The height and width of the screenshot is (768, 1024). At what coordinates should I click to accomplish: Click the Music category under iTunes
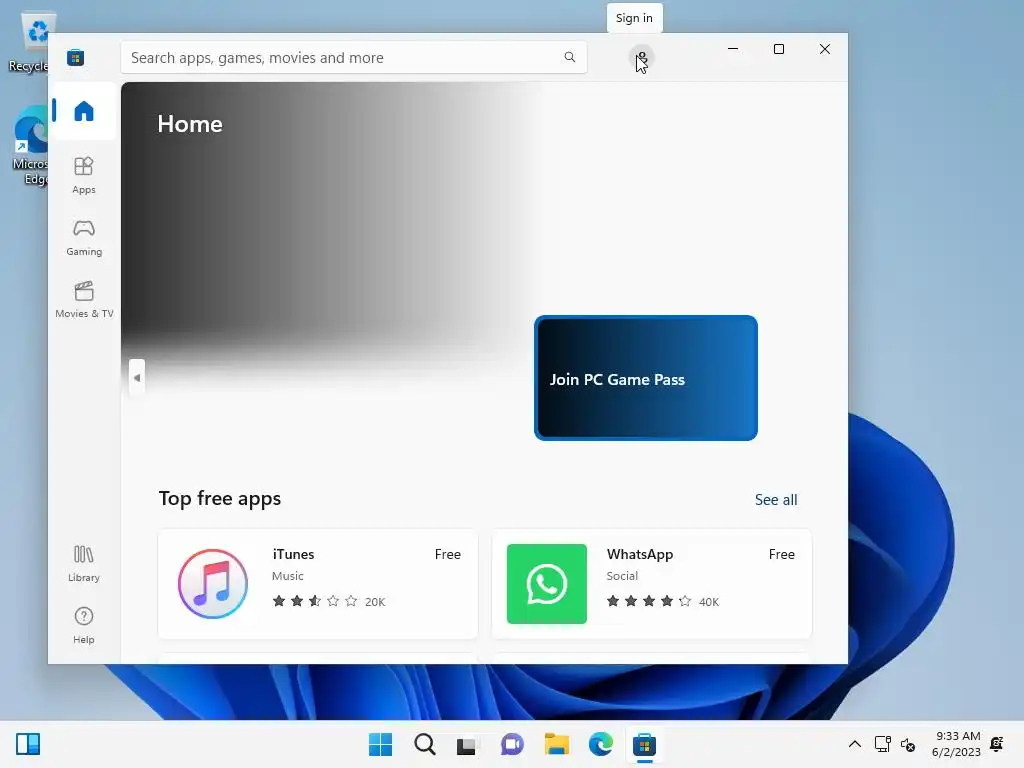coord(287,575)
